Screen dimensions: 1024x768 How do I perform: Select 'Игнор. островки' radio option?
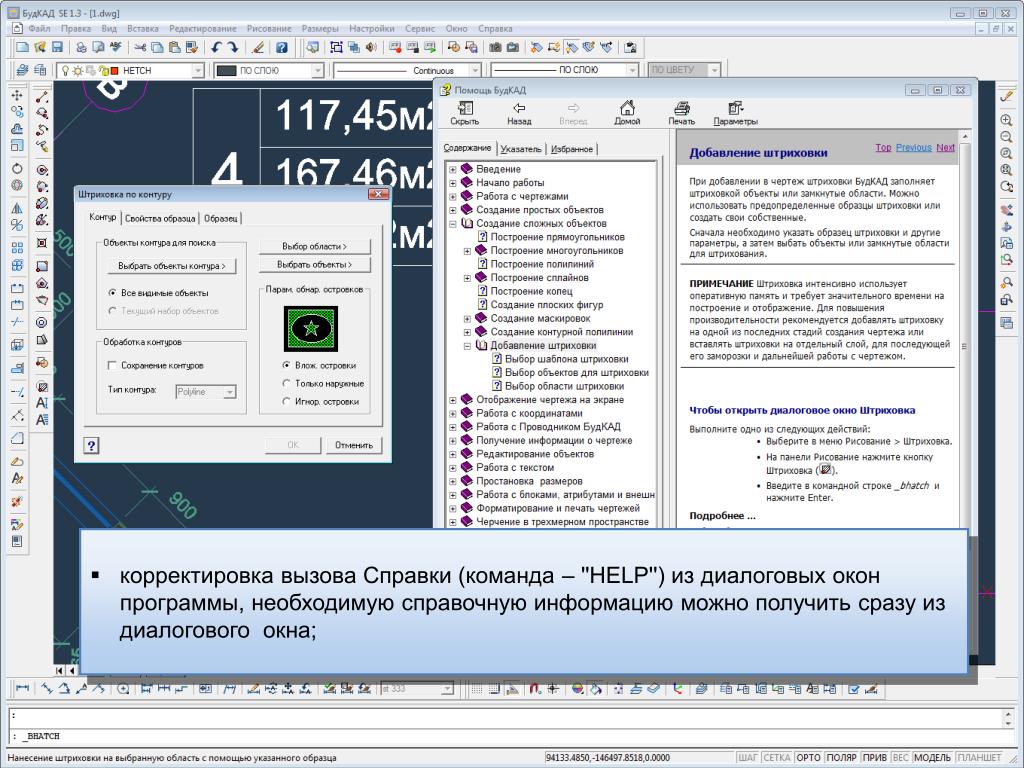coord(286,402)
